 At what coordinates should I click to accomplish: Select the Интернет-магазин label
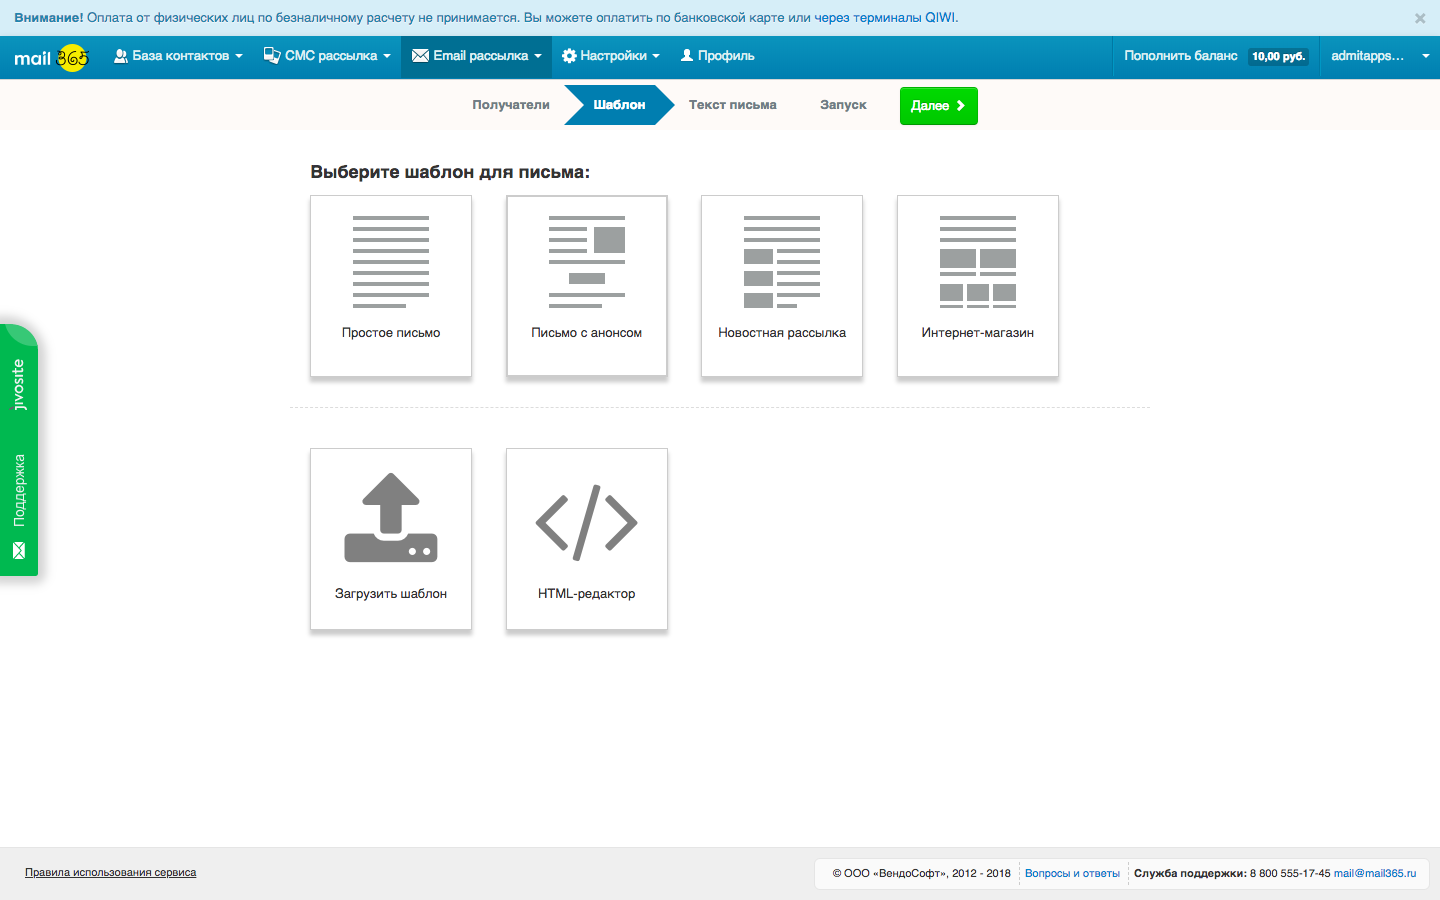pyautogui.click(x=978, y=333)
